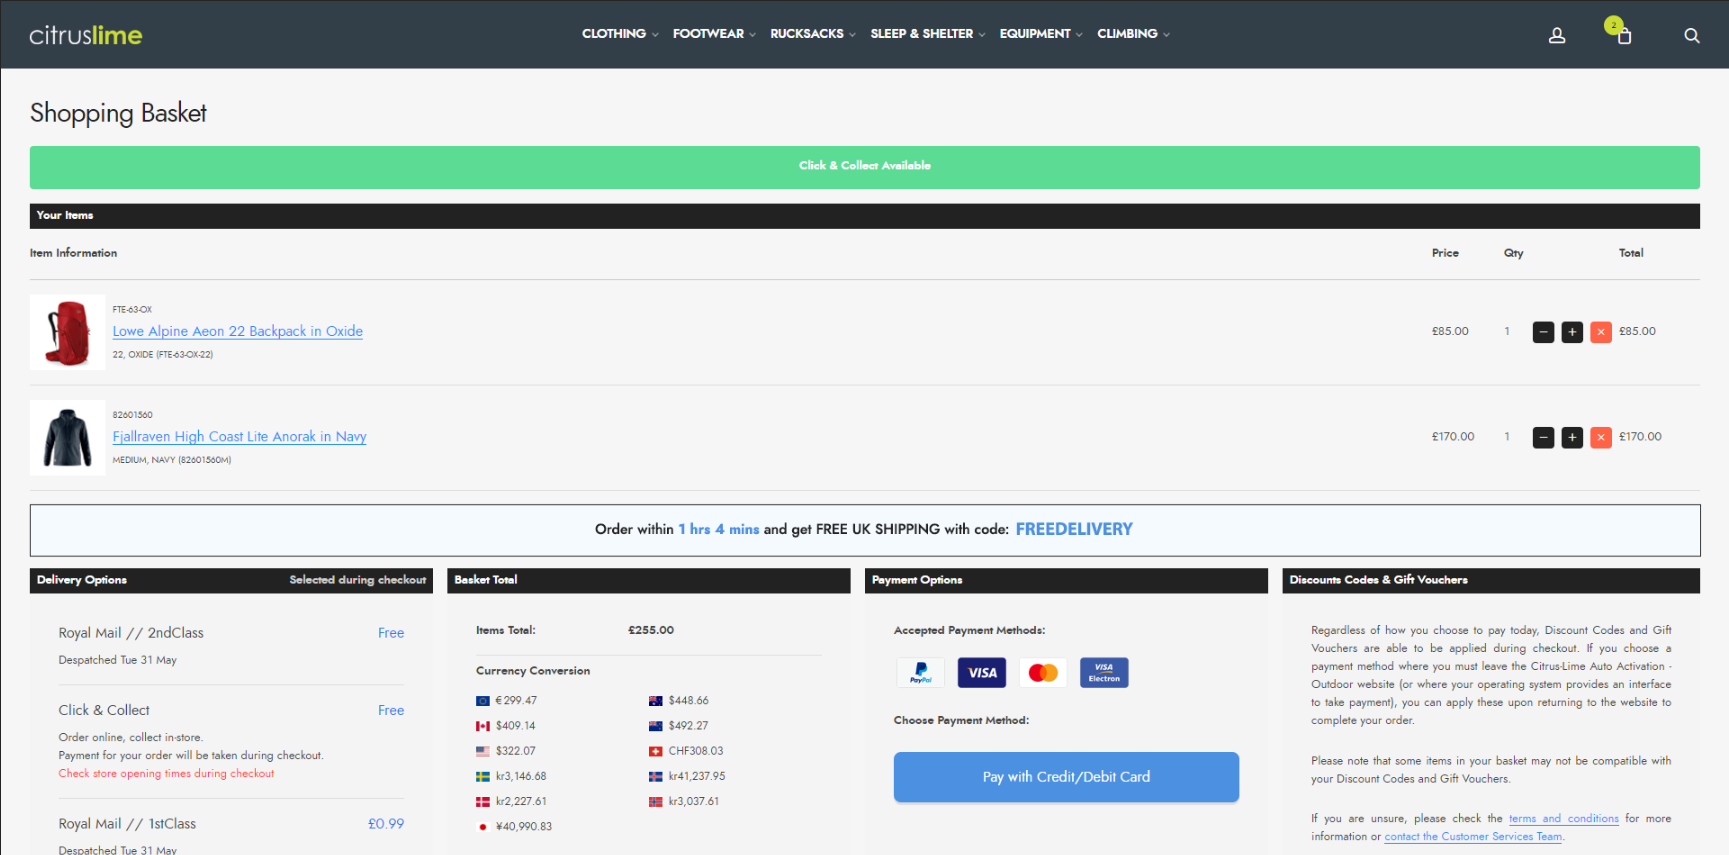Remove Lowe Alpine Aeon backpack from basket

pos(1601,332)
